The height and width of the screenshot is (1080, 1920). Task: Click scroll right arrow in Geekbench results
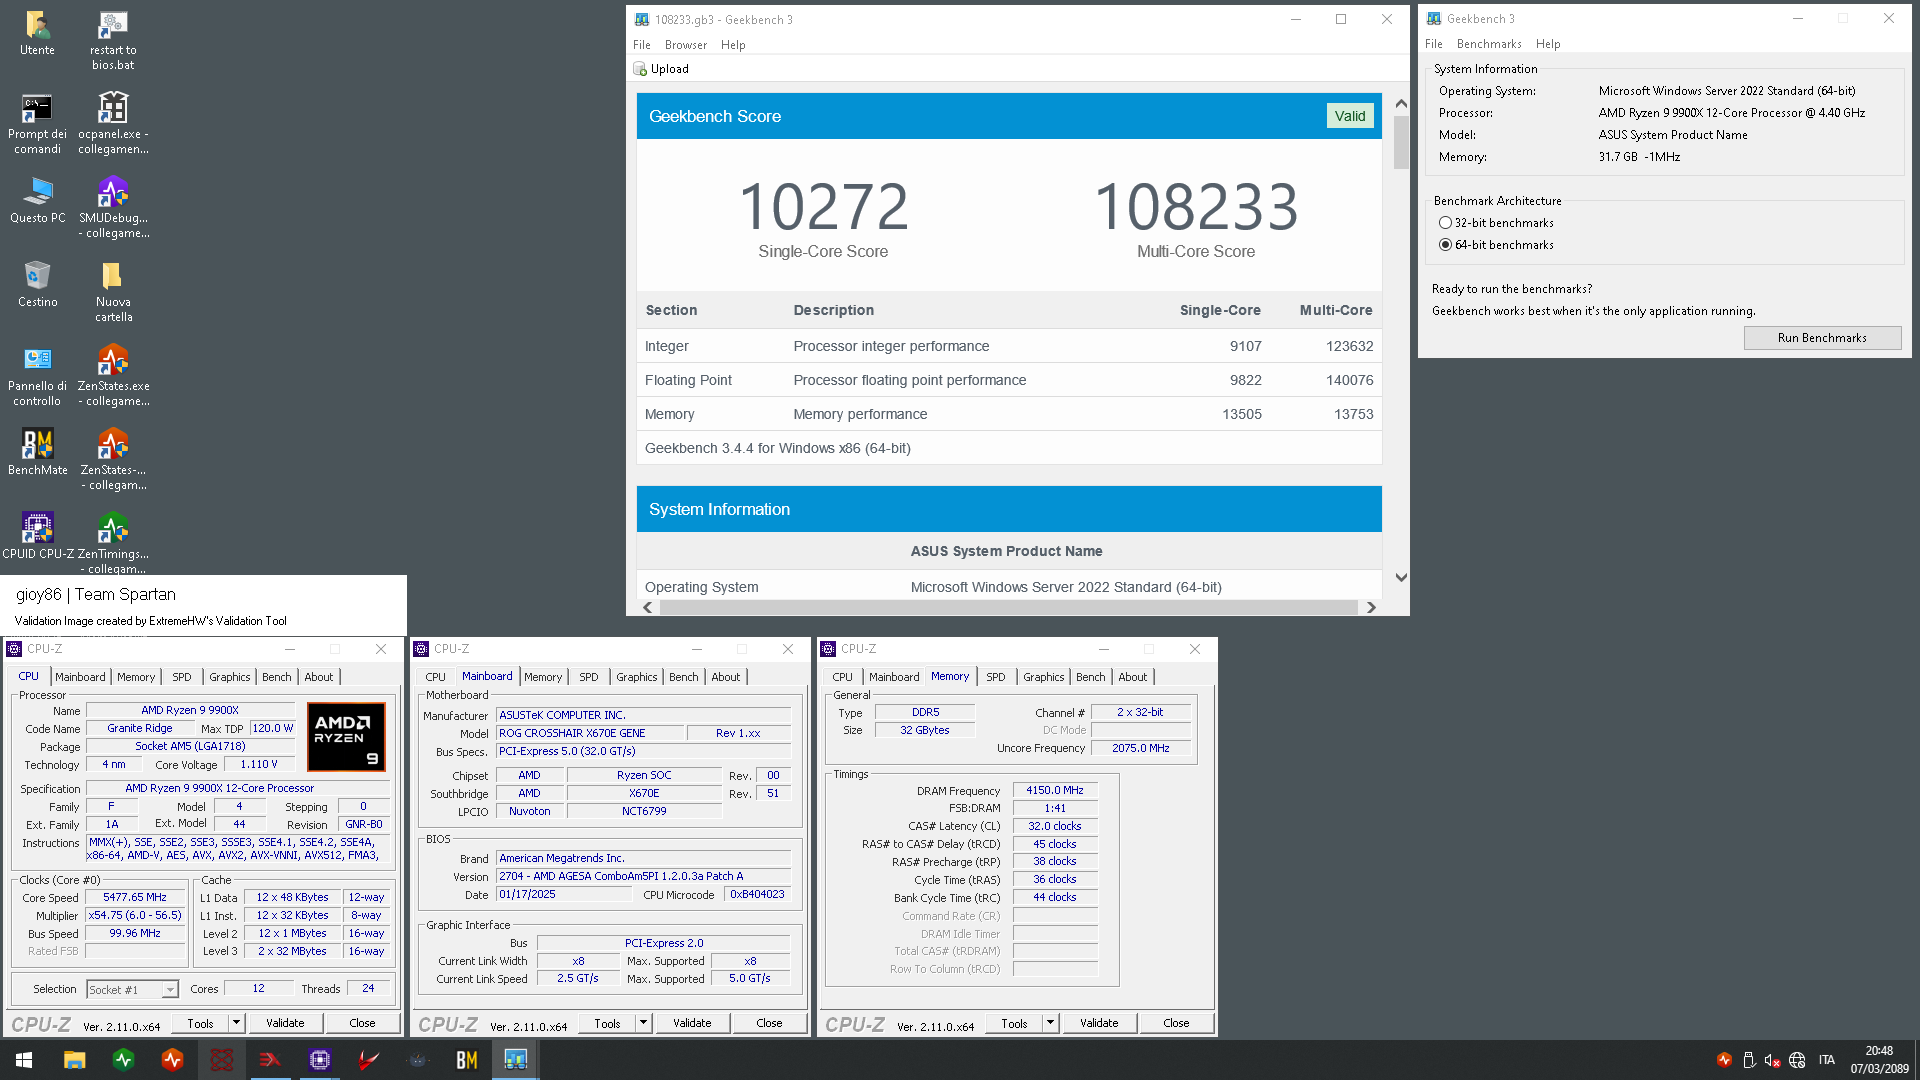tap(1371, 607)
